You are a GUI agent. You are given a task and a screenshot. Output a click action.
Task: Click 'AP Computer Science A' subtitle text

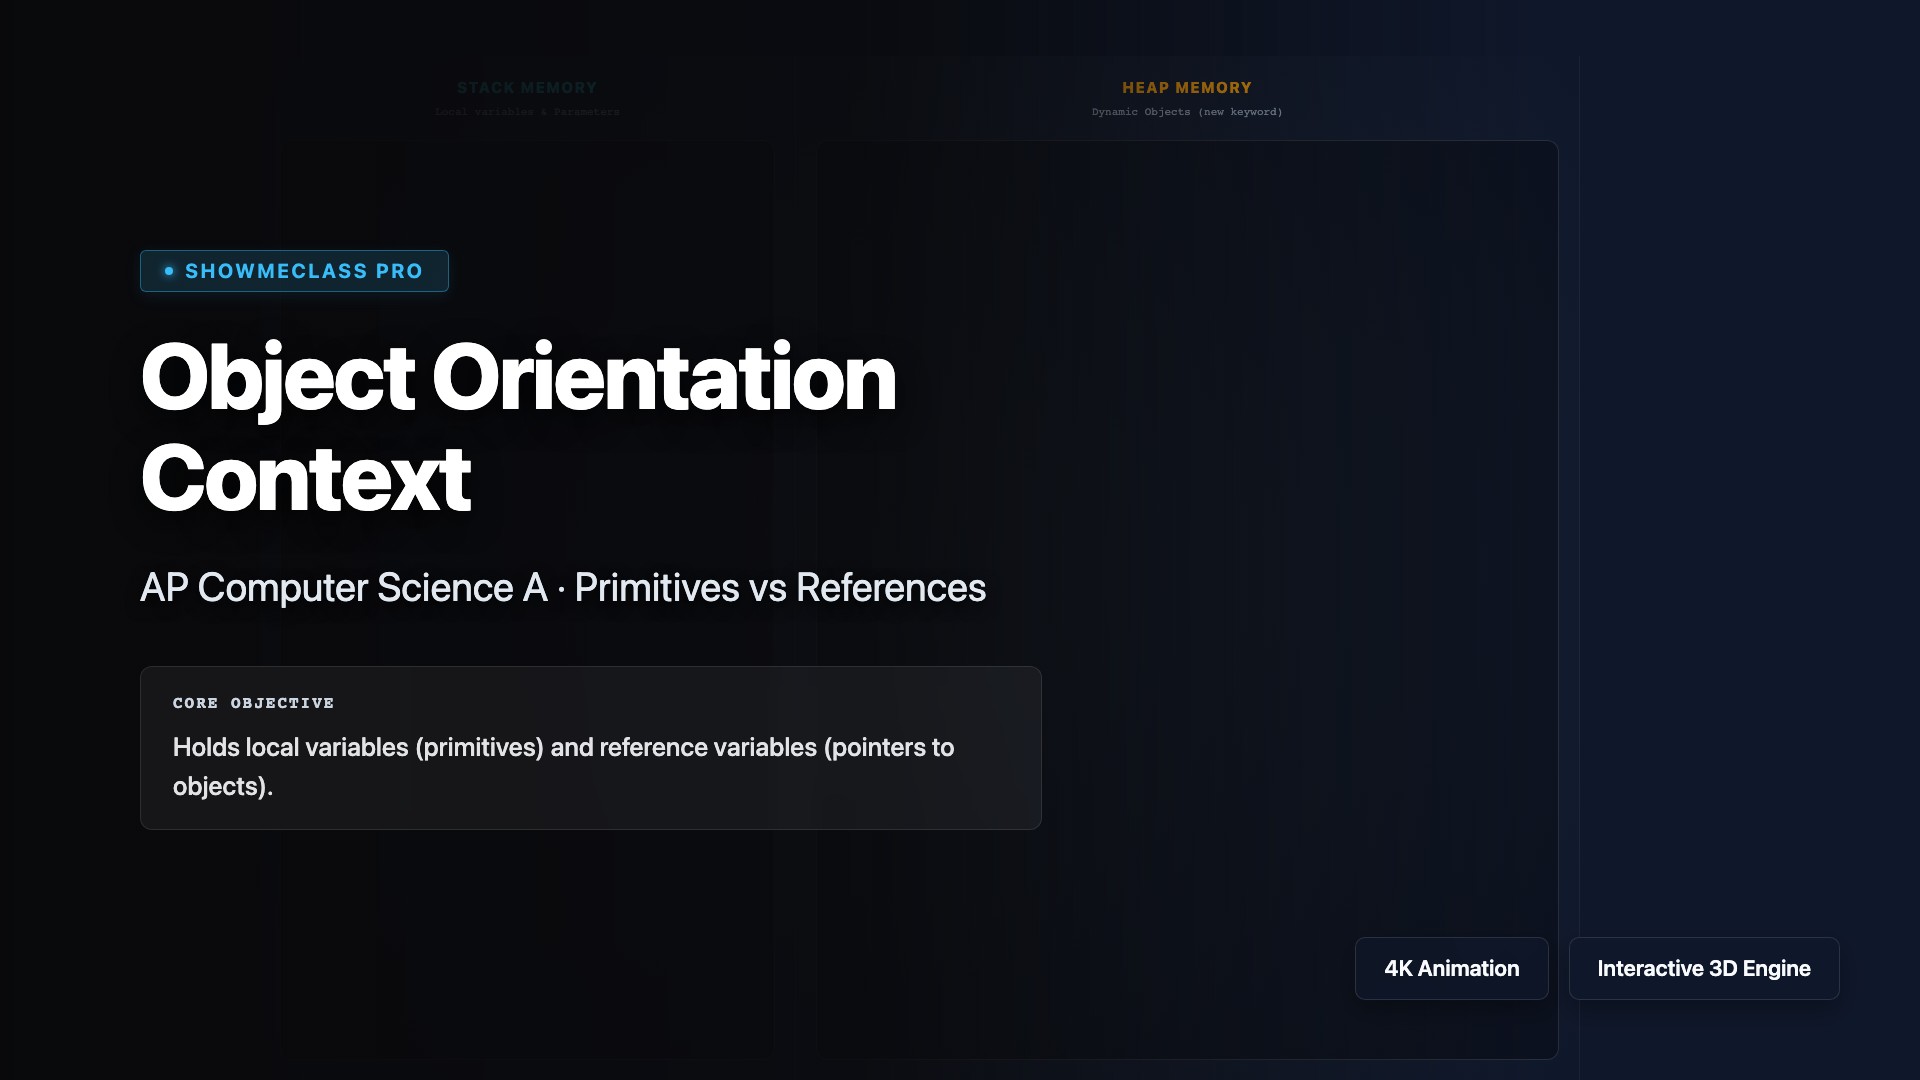pyautogui.click(x=343, y=588)
